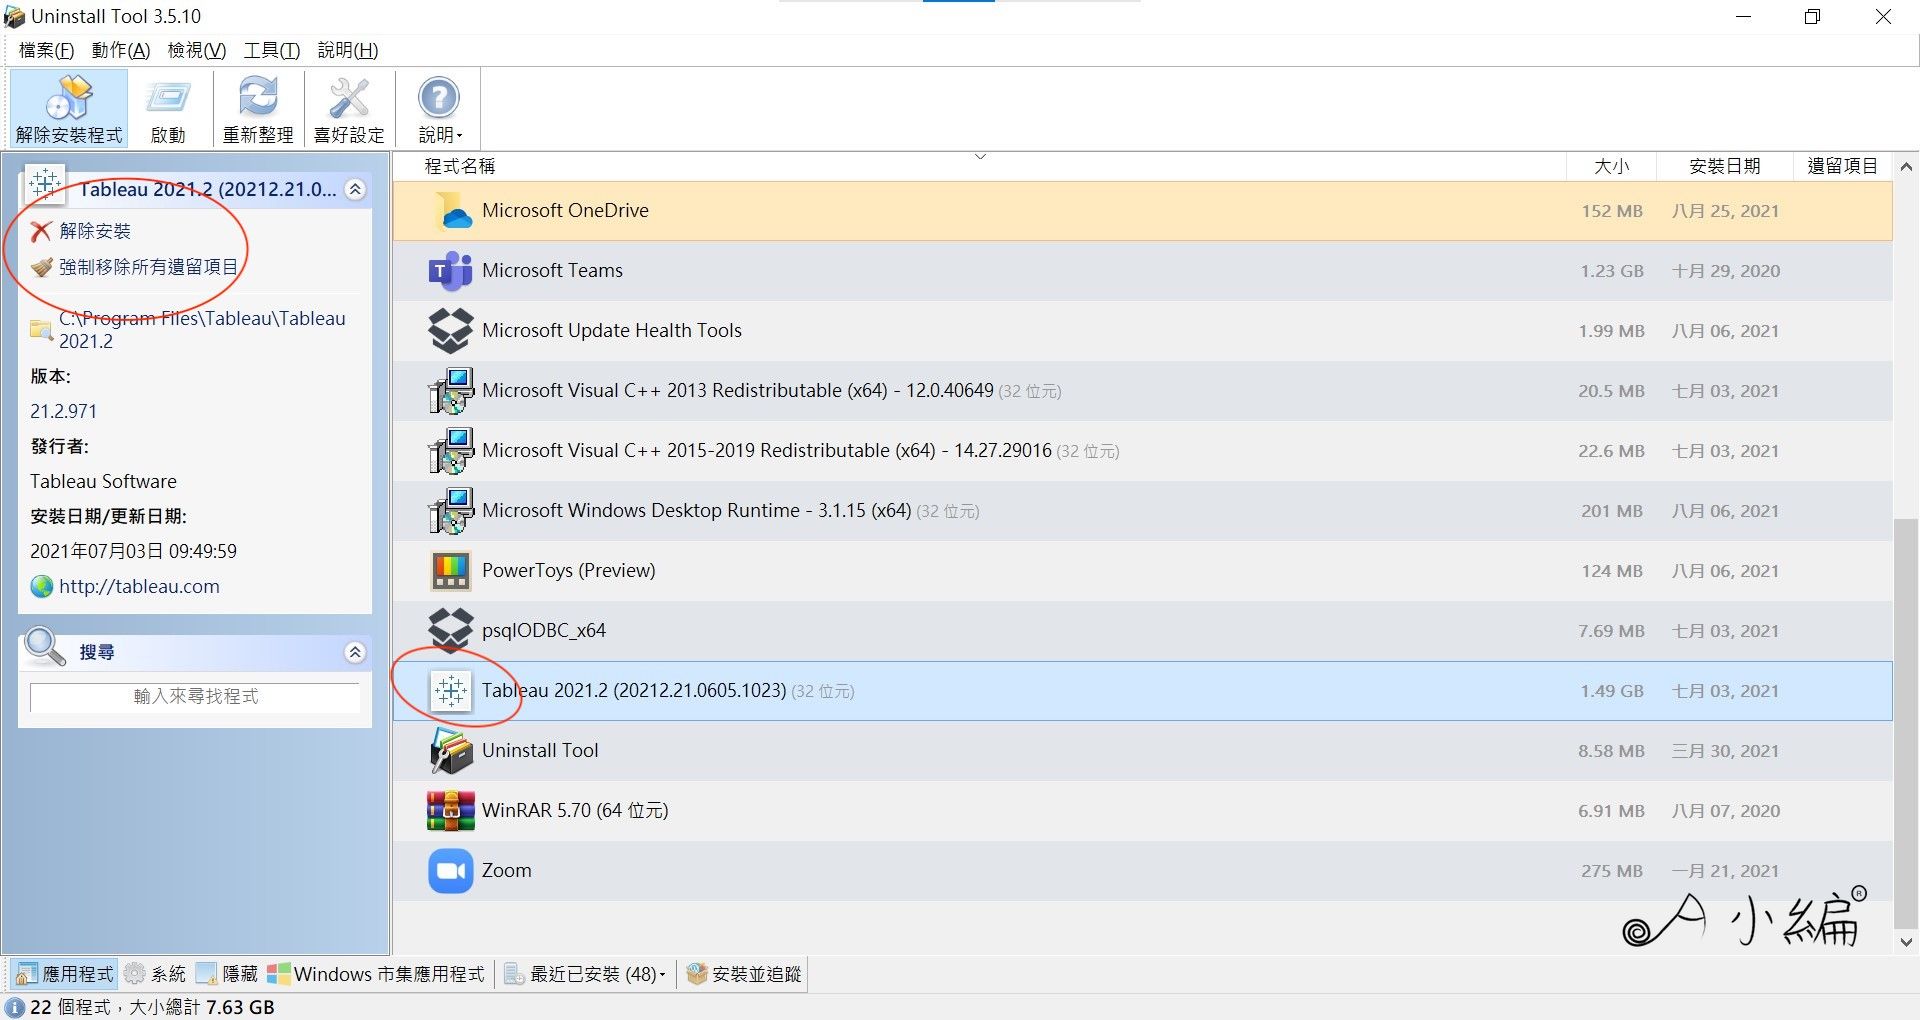
Task: Click the Microsoft OneDrive icon
Action: (x=451, y=211)
